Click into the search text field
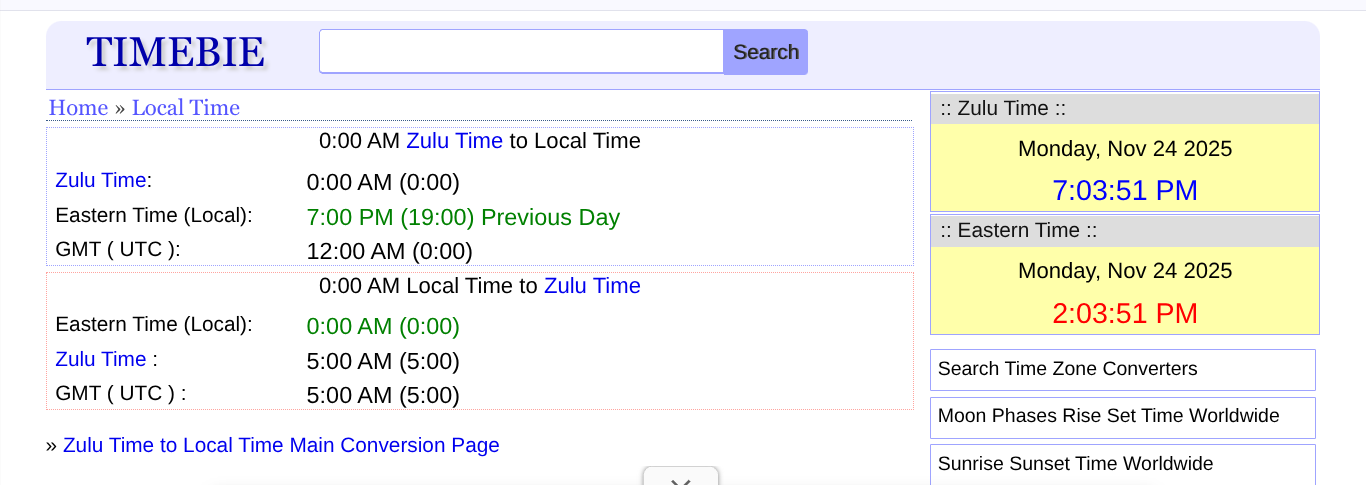The image size is (1366, 485). click(521, 51)
